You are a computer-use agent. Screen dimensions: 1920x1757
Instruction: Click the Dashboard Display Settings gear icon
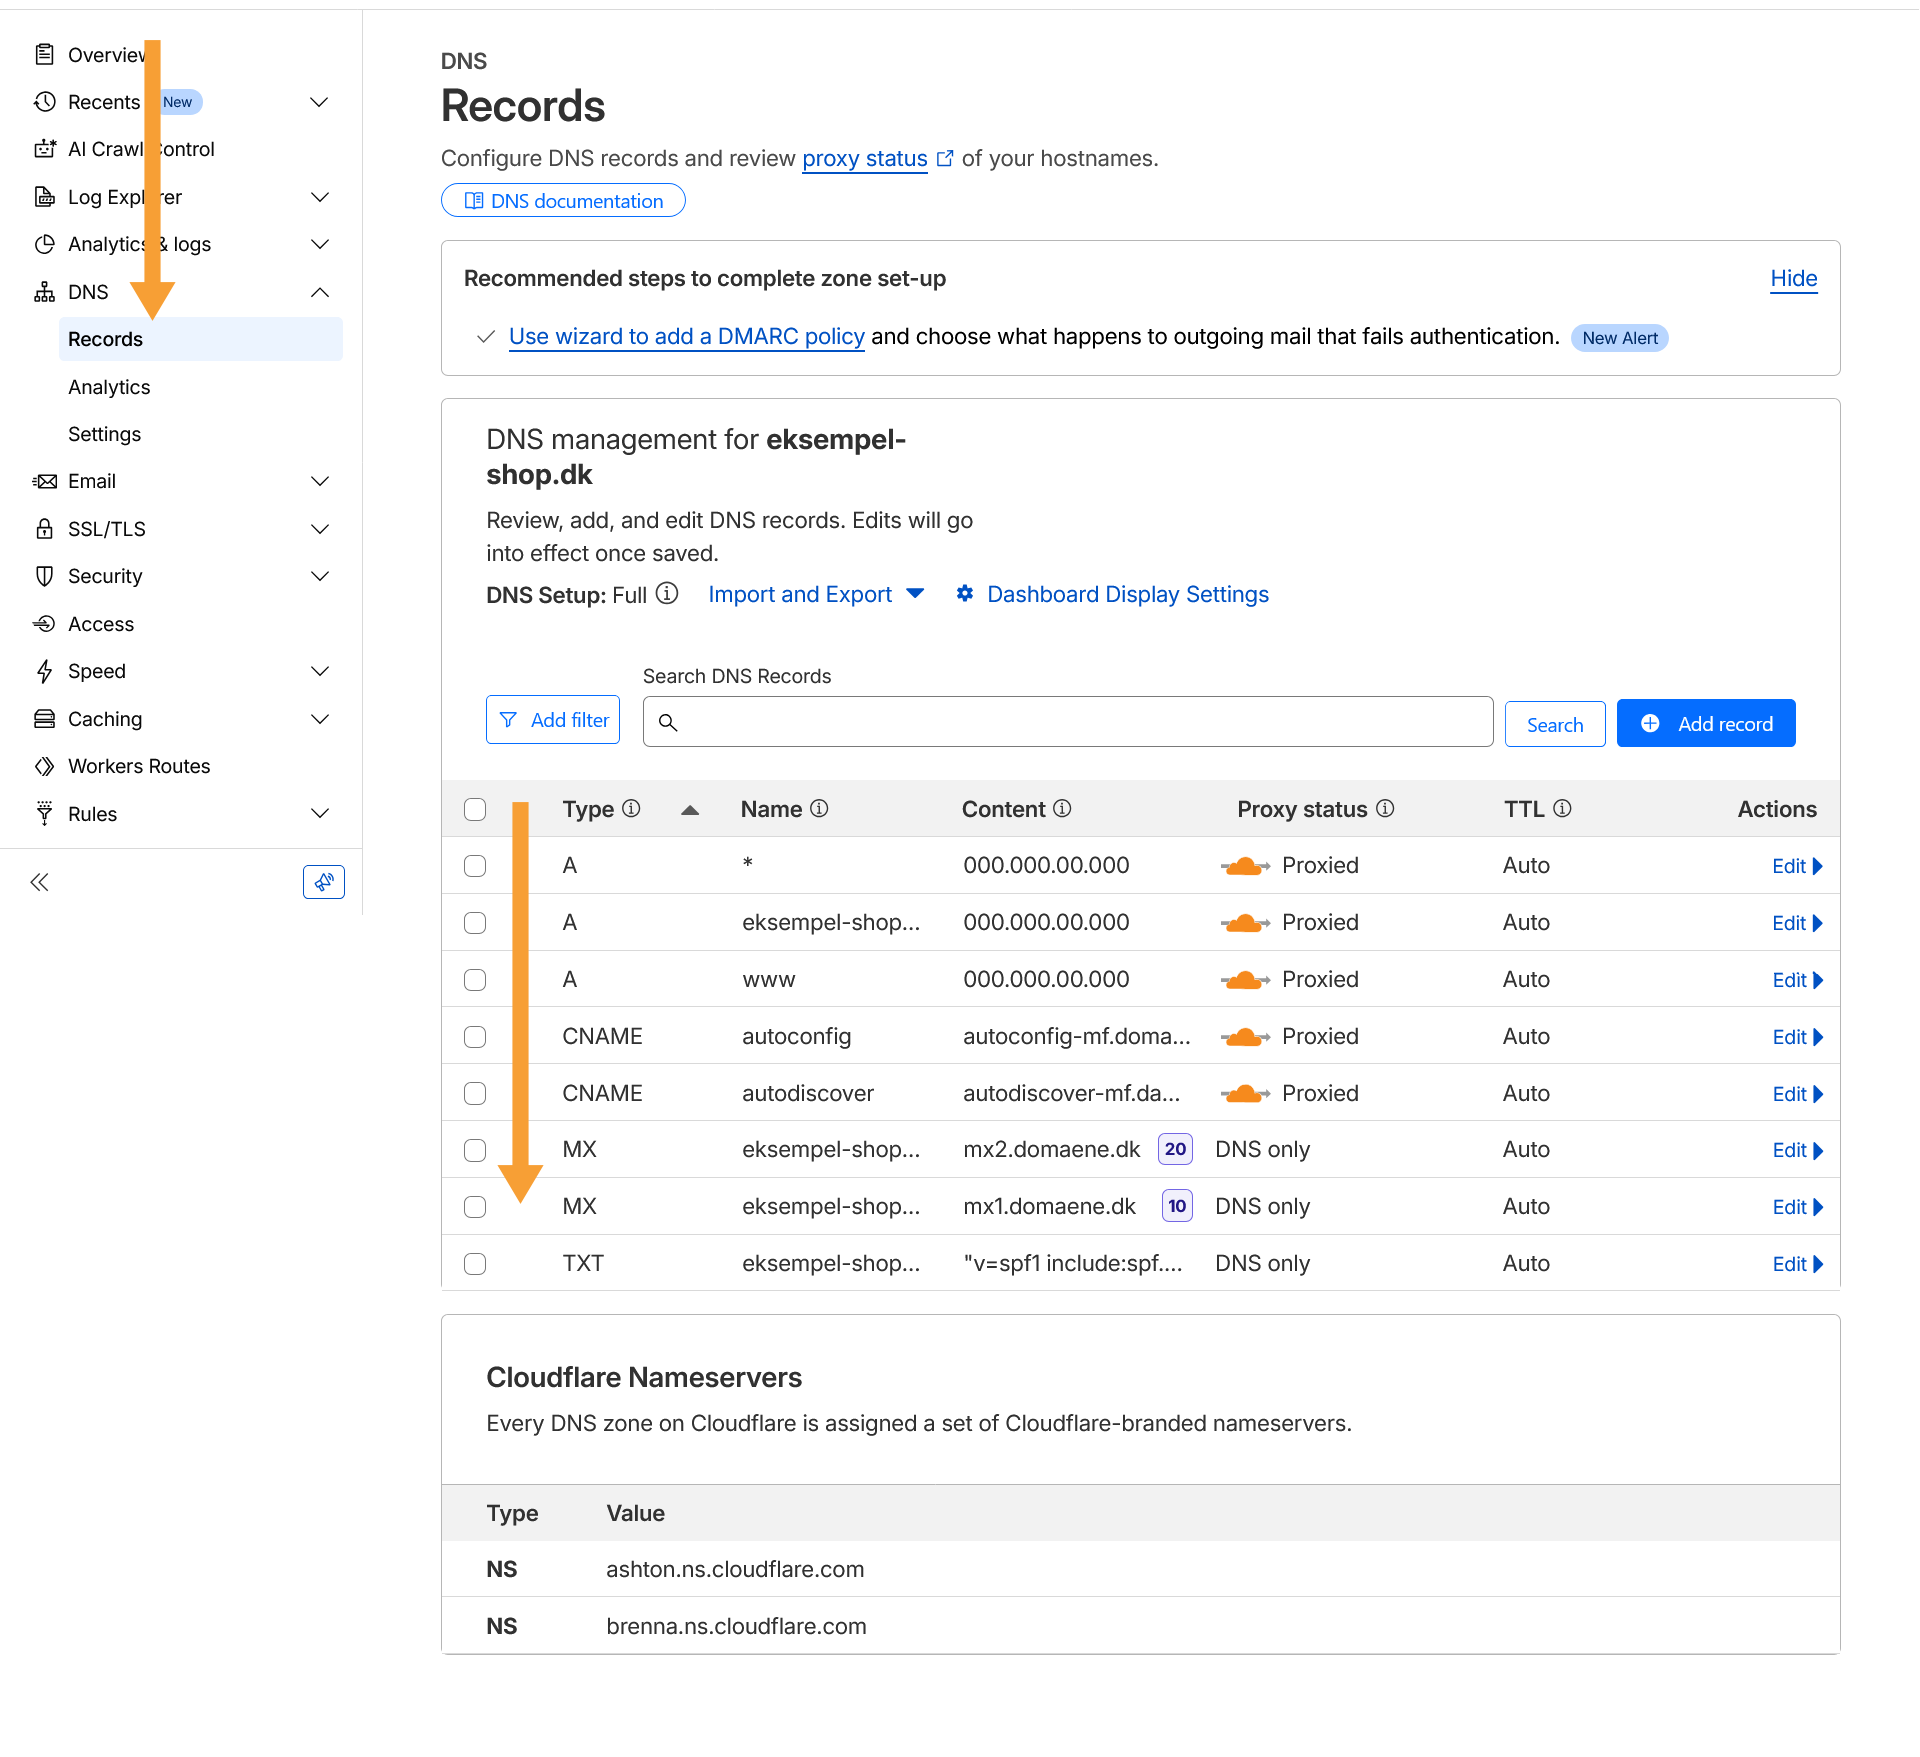pyautogui.click(x=964, y=594)
